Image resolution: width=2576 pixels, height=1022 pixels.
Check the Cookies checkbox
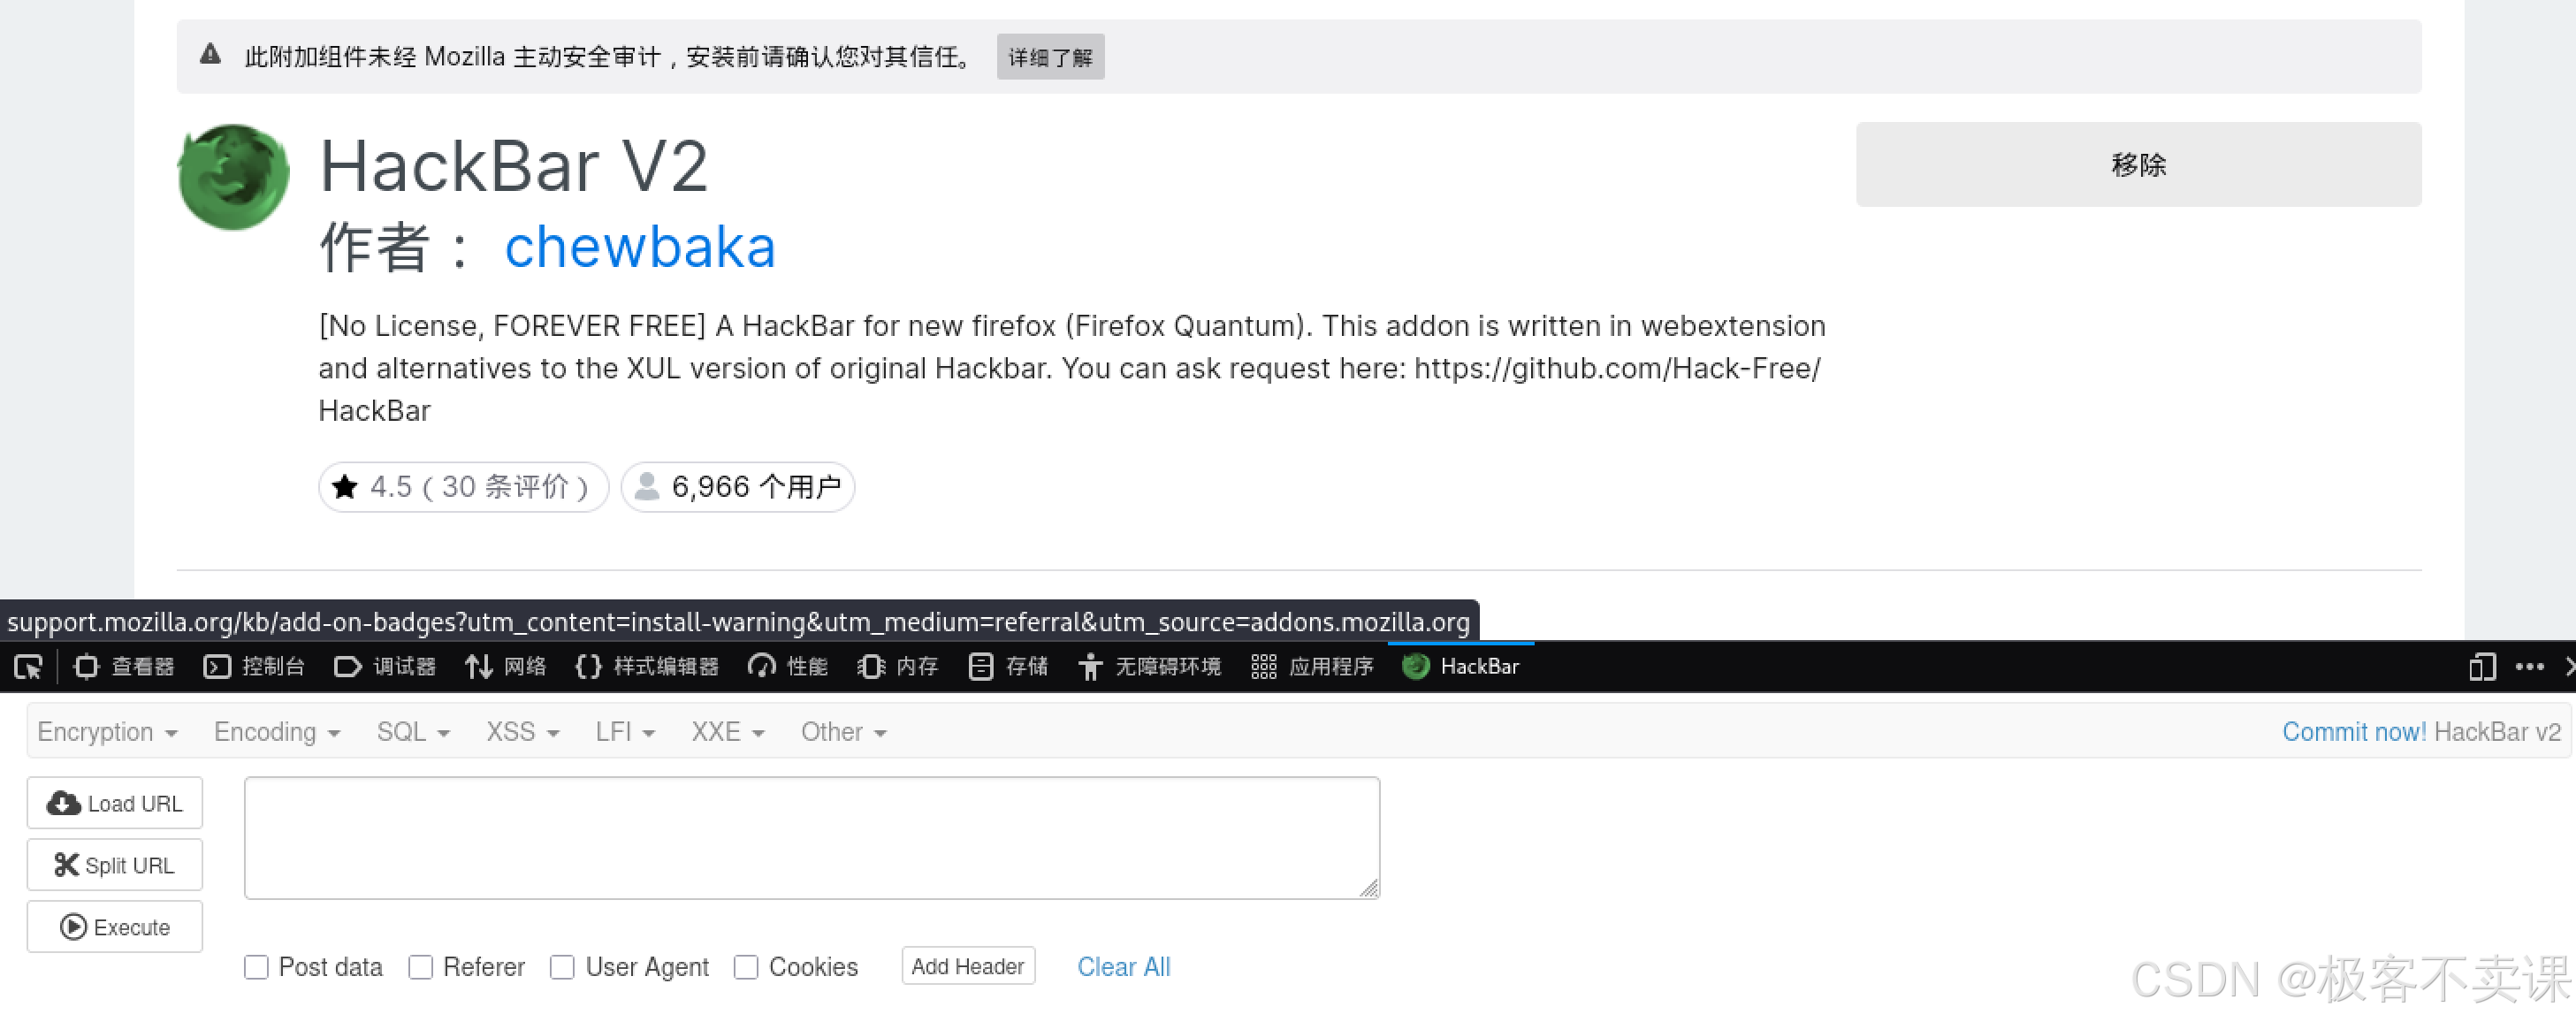click(x=746, y=967)
